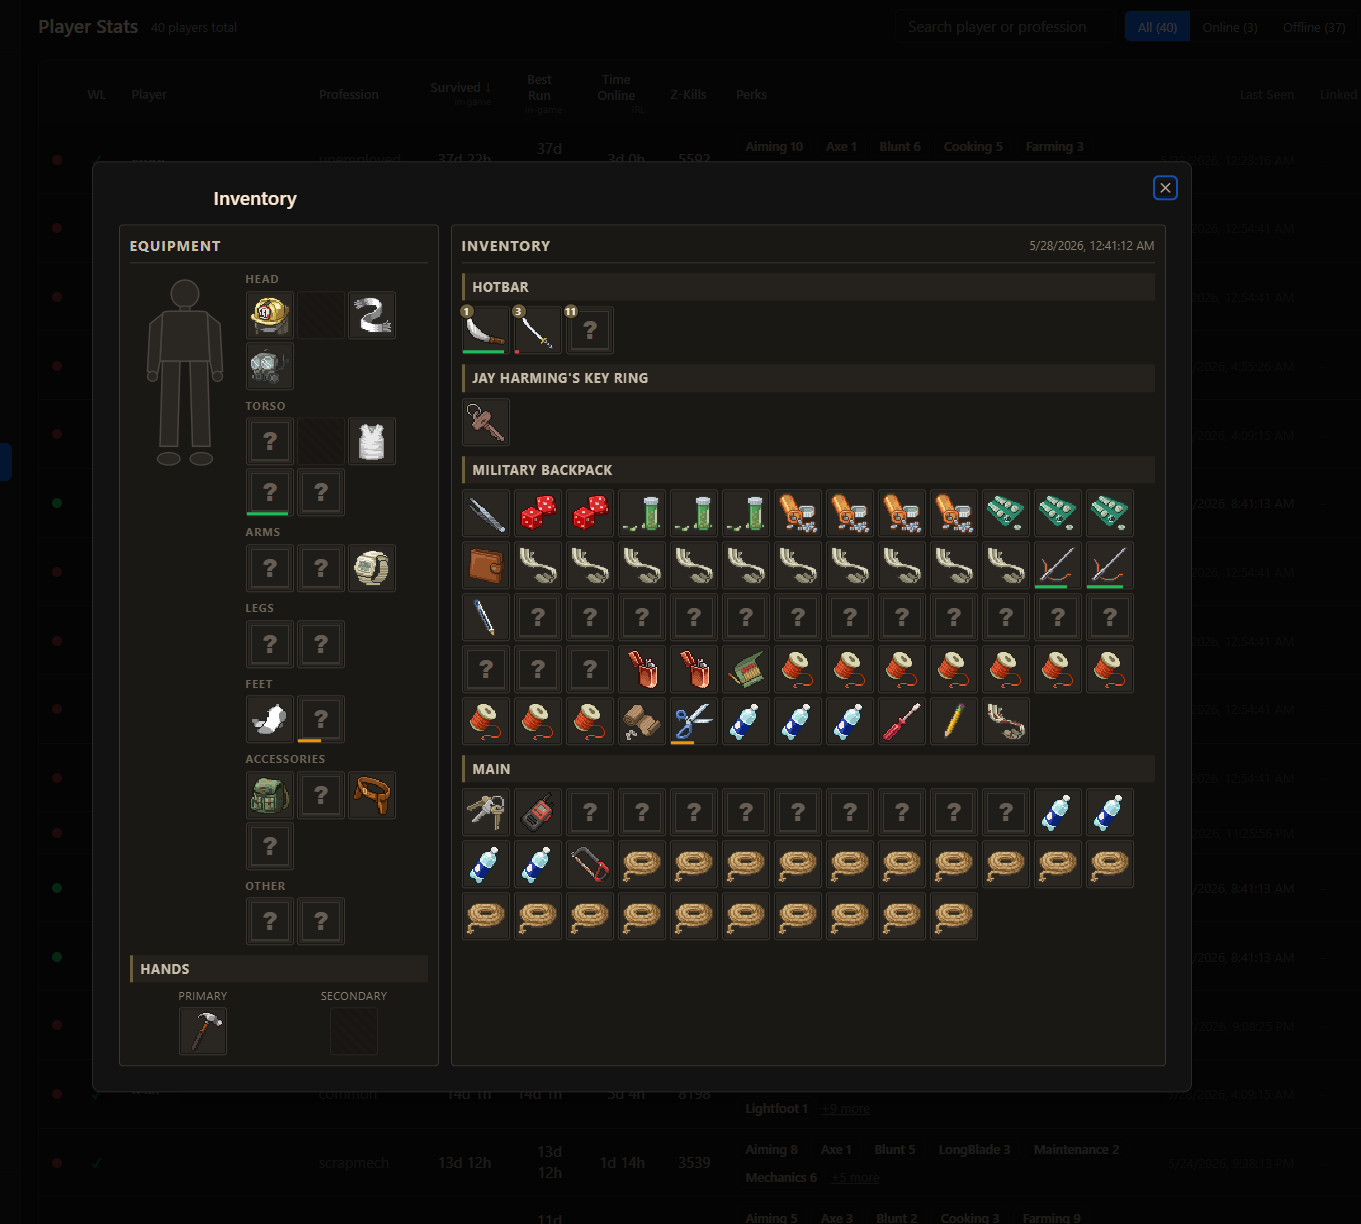Select the gas mask equipment item
This screenshot has height=1224, width=1361.
coord(270,366)
